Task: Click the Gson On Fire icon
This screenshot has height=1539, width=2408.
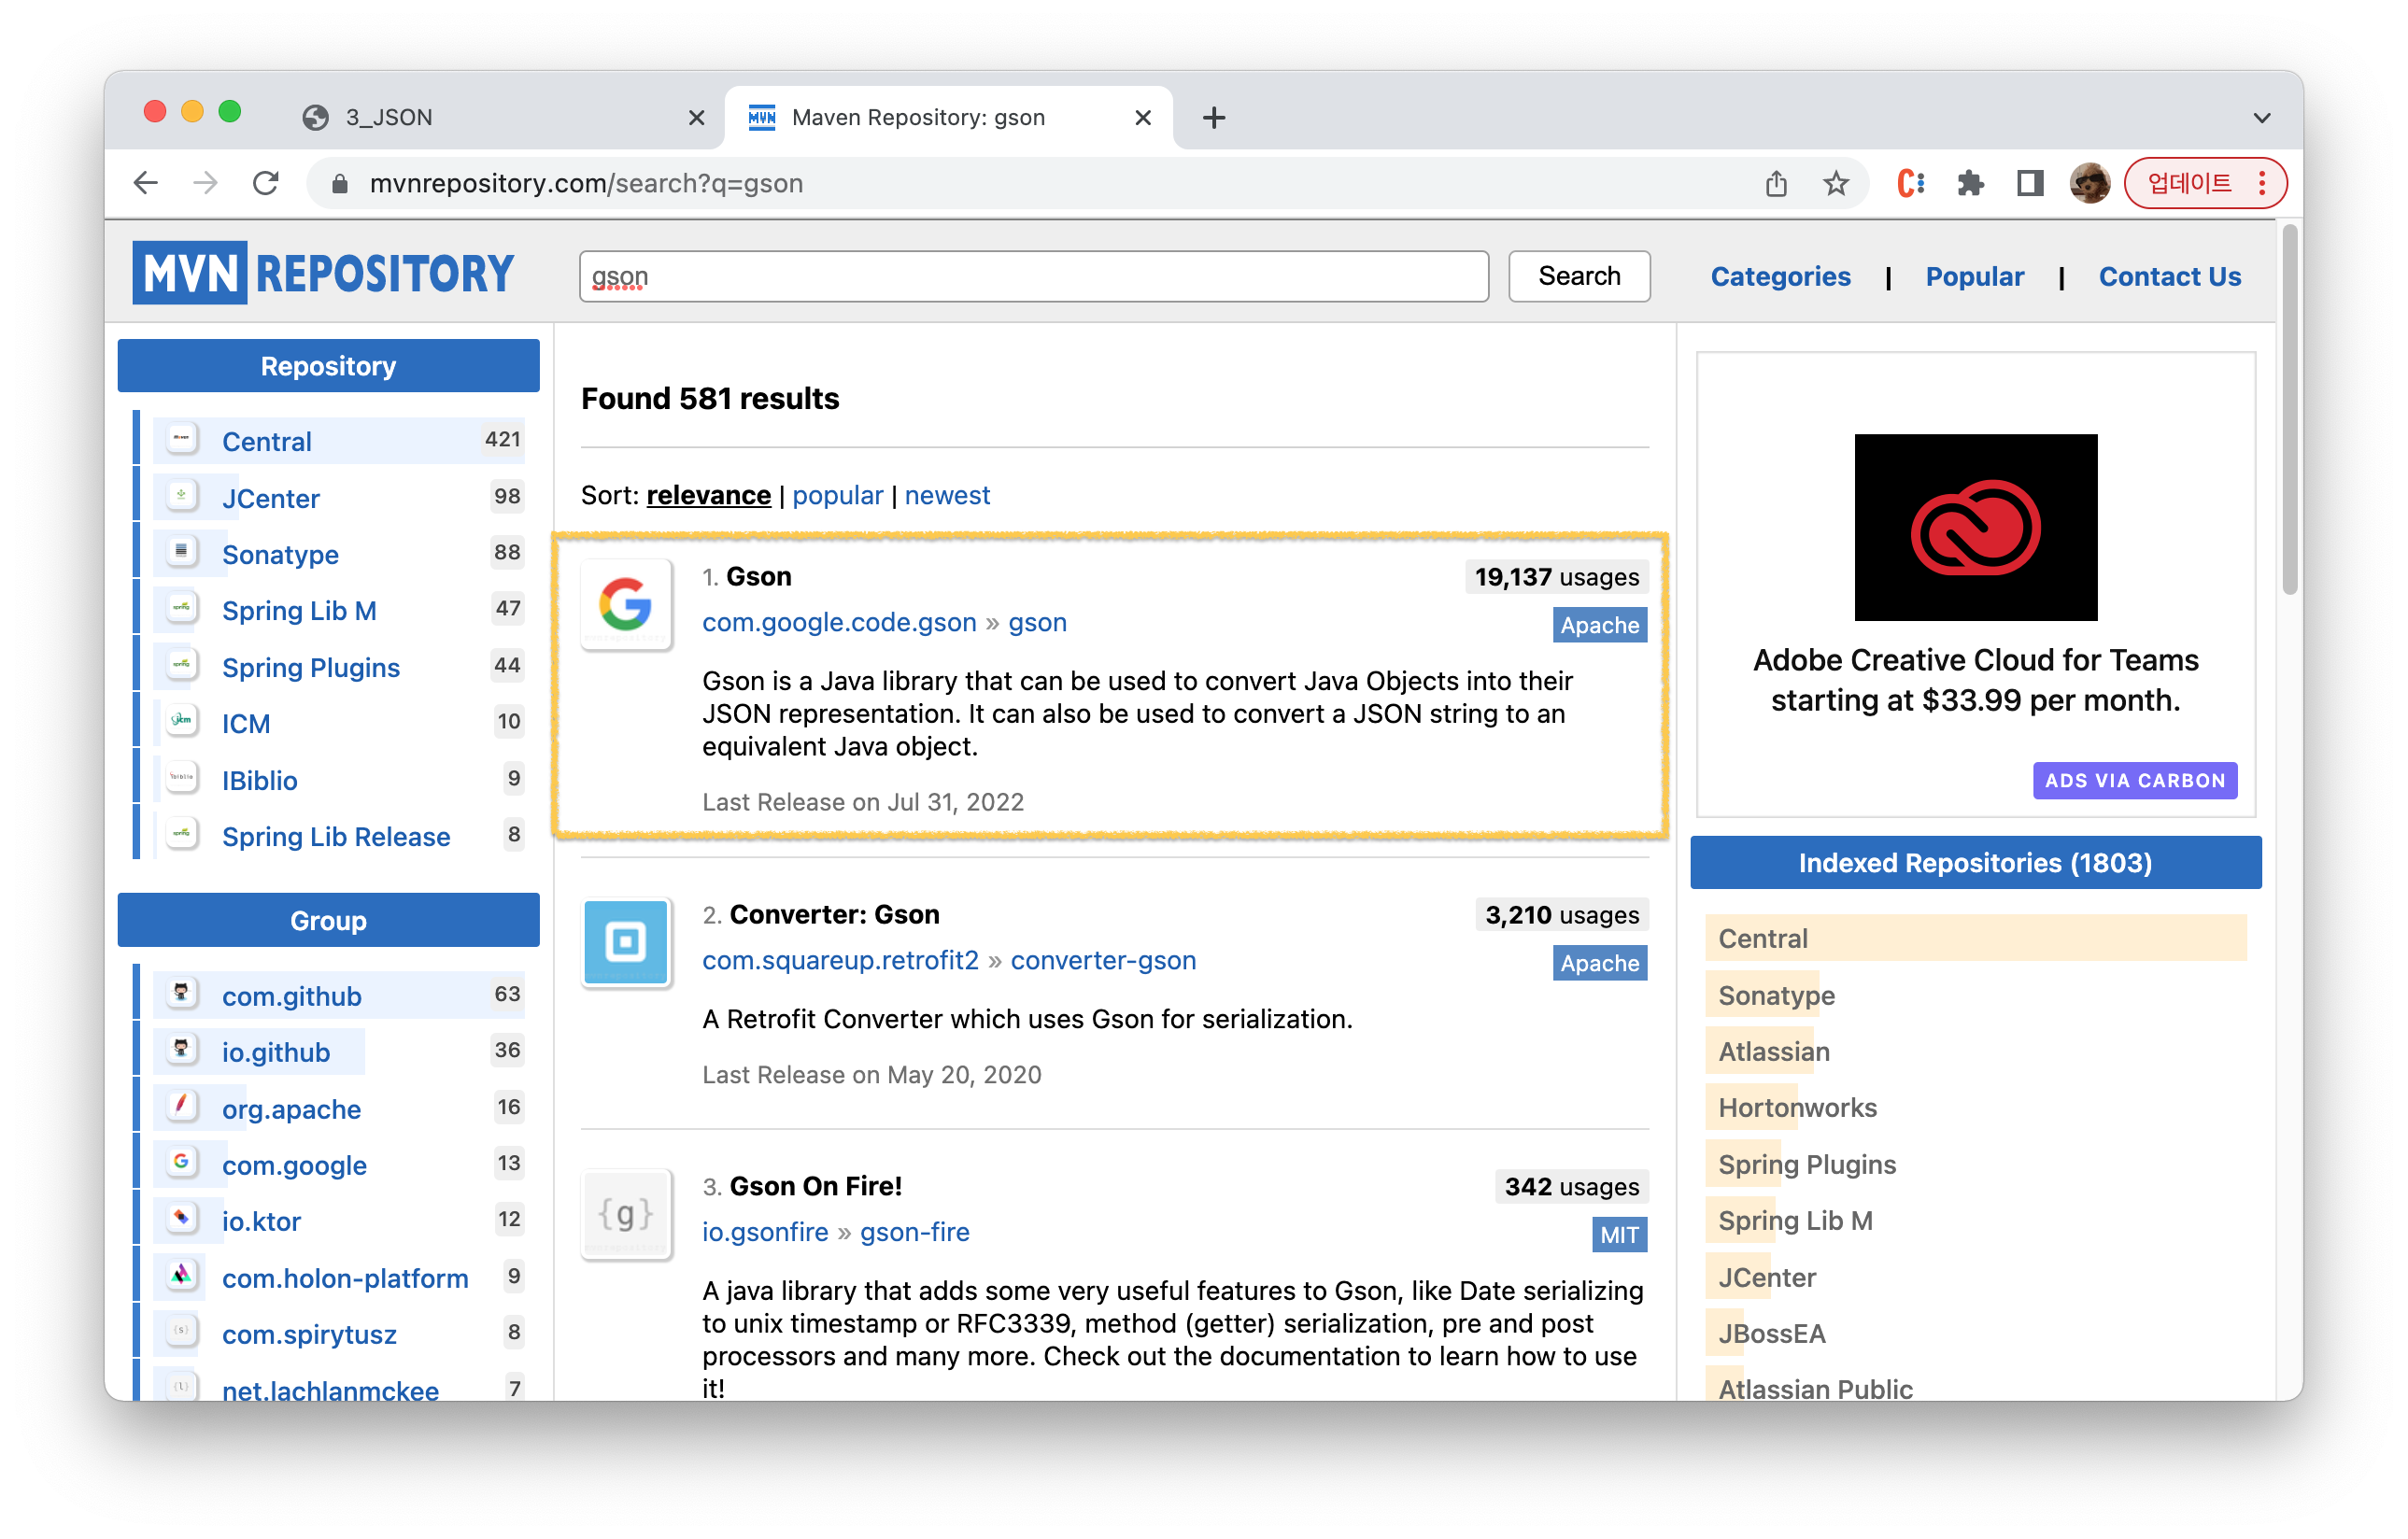Action: 626,1214
